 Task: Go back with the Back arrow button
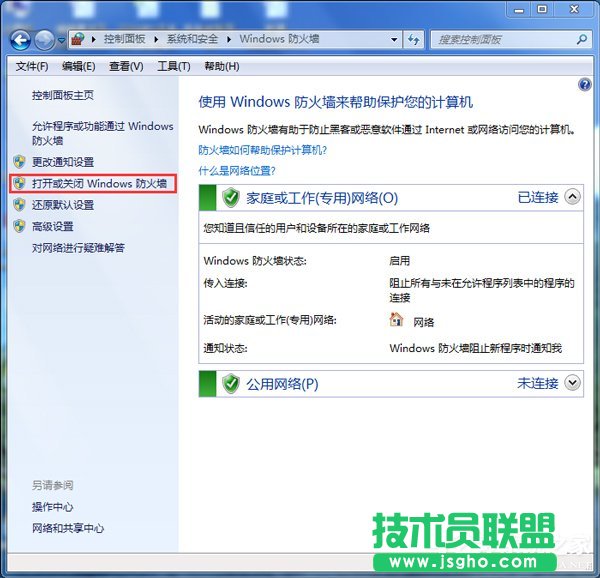(x=20, y=39)
